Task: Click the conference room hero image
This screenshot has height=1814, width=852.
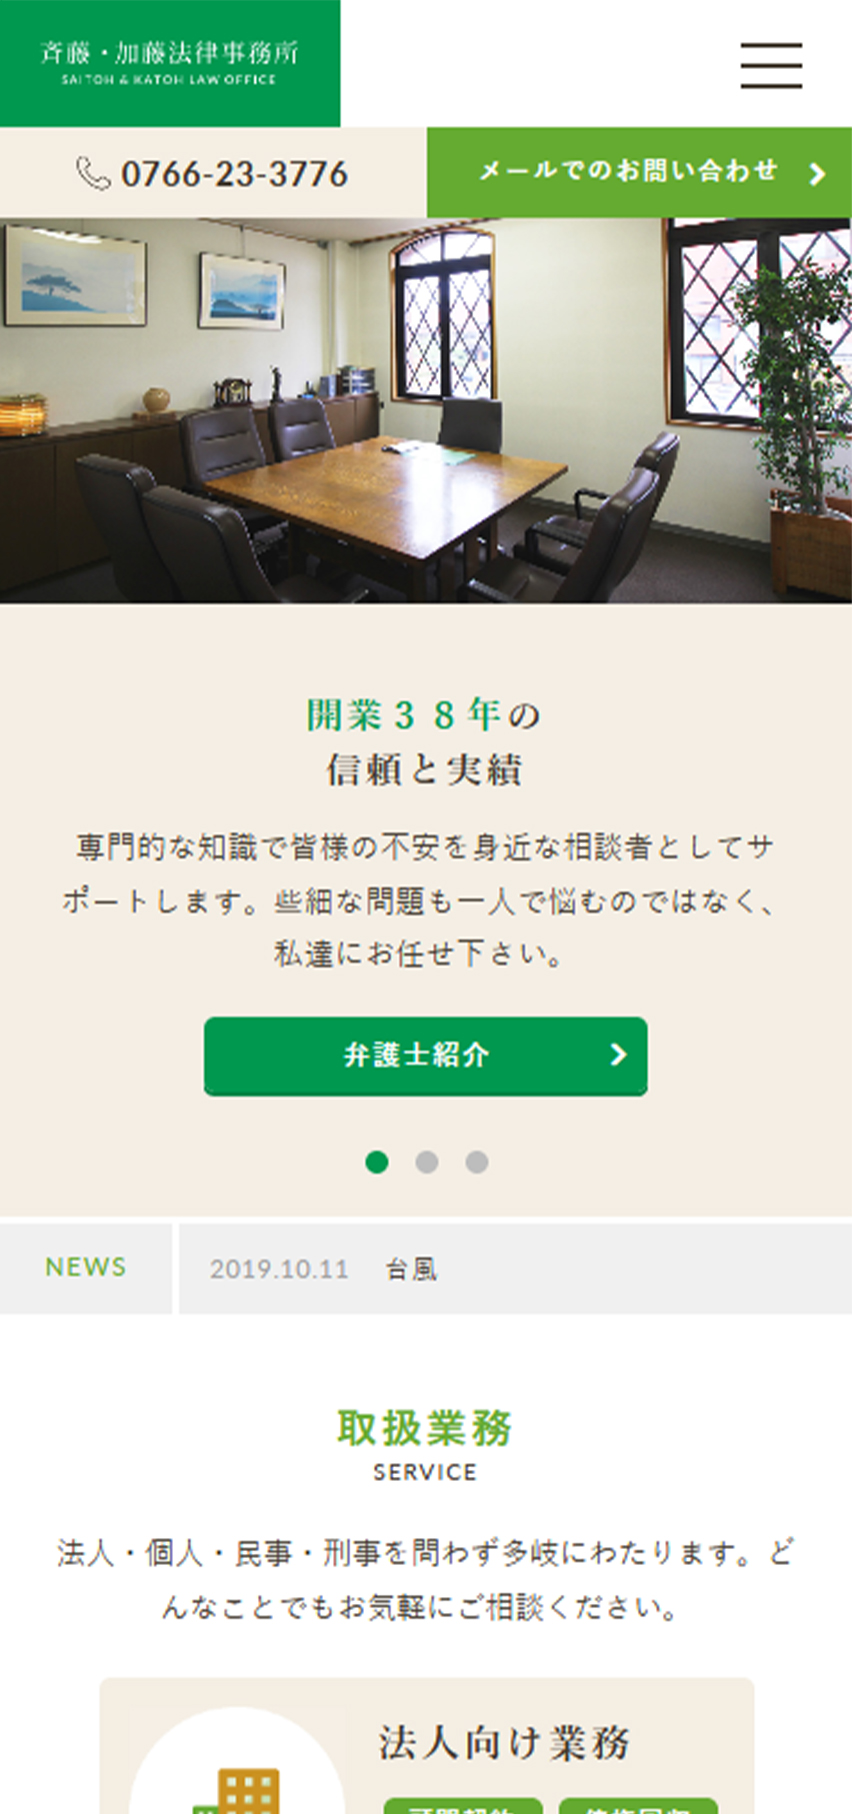Action: pos(426,410)
